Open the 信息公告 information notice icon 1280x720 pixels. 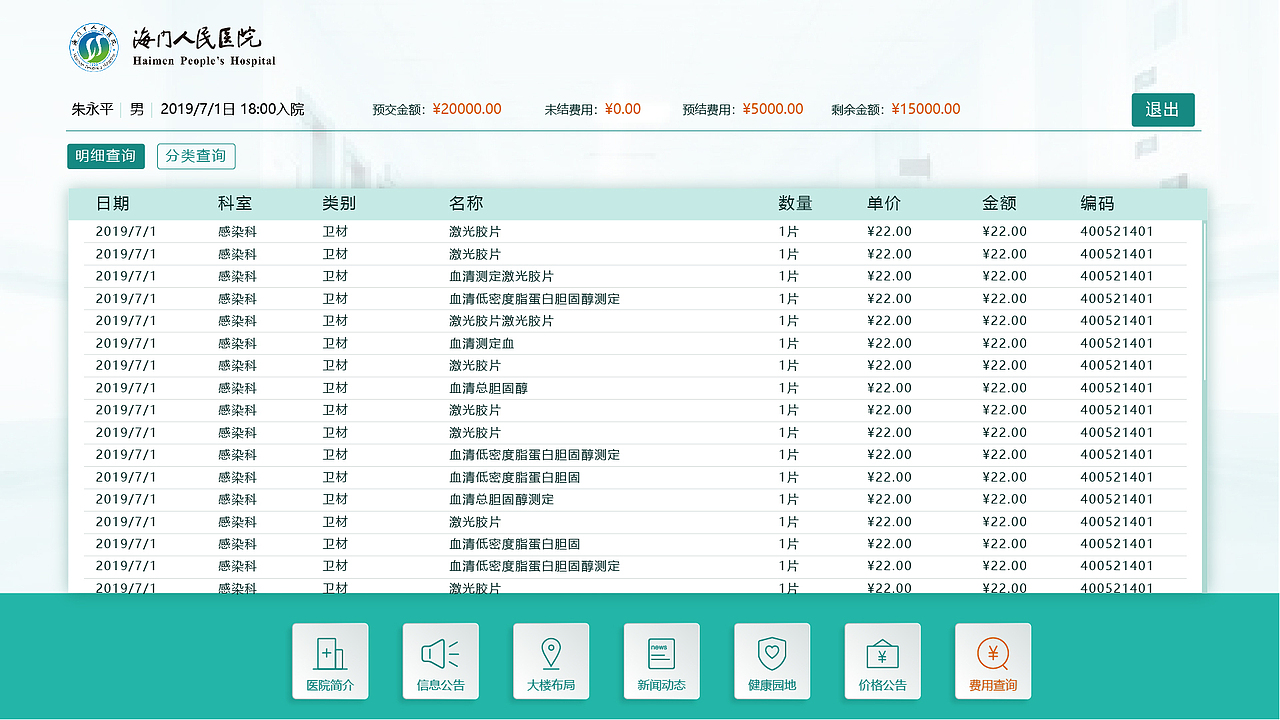(x=440, y=661)
